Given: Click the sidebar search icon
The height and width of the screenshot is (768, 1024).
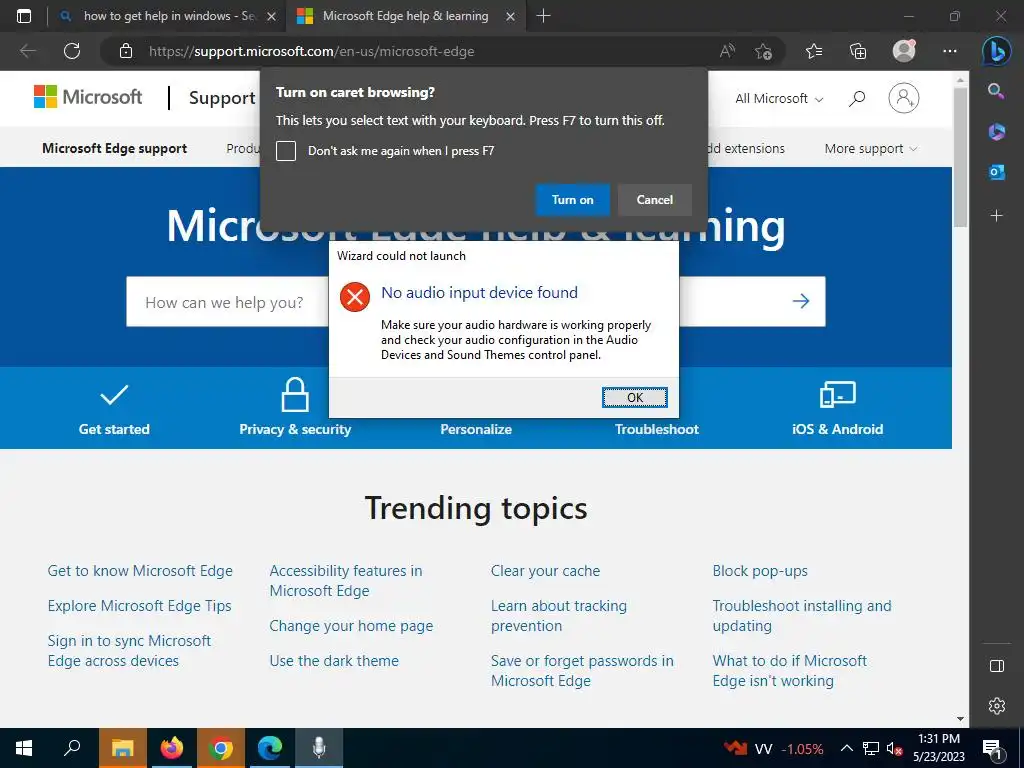Looking at the screenshot, I should (996, 91).
